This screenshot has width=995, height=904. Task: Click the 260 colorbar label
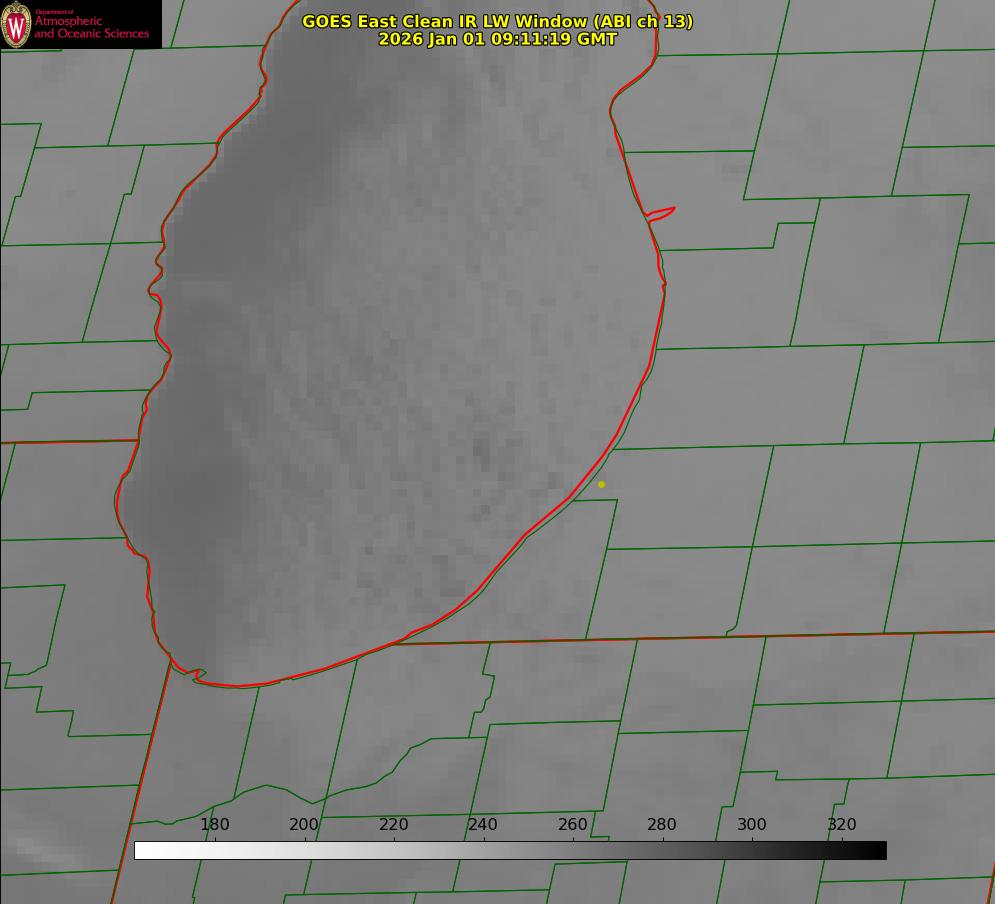573,824
